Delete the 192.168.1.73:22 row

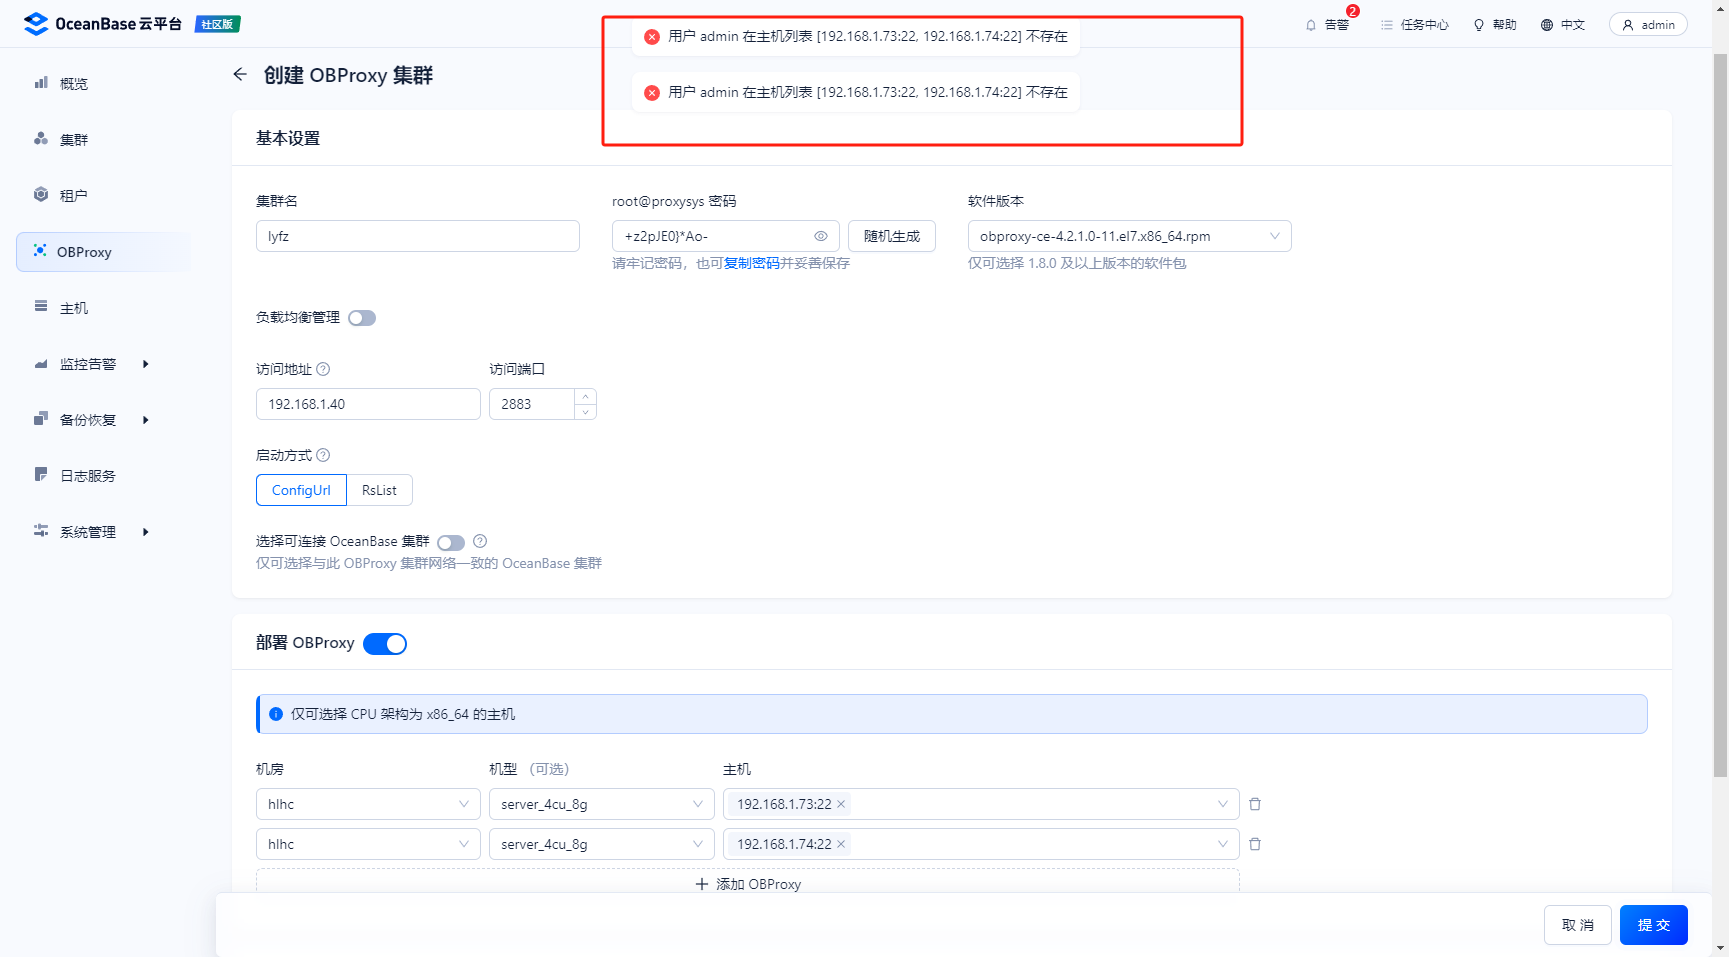(x=1255, y=804)
